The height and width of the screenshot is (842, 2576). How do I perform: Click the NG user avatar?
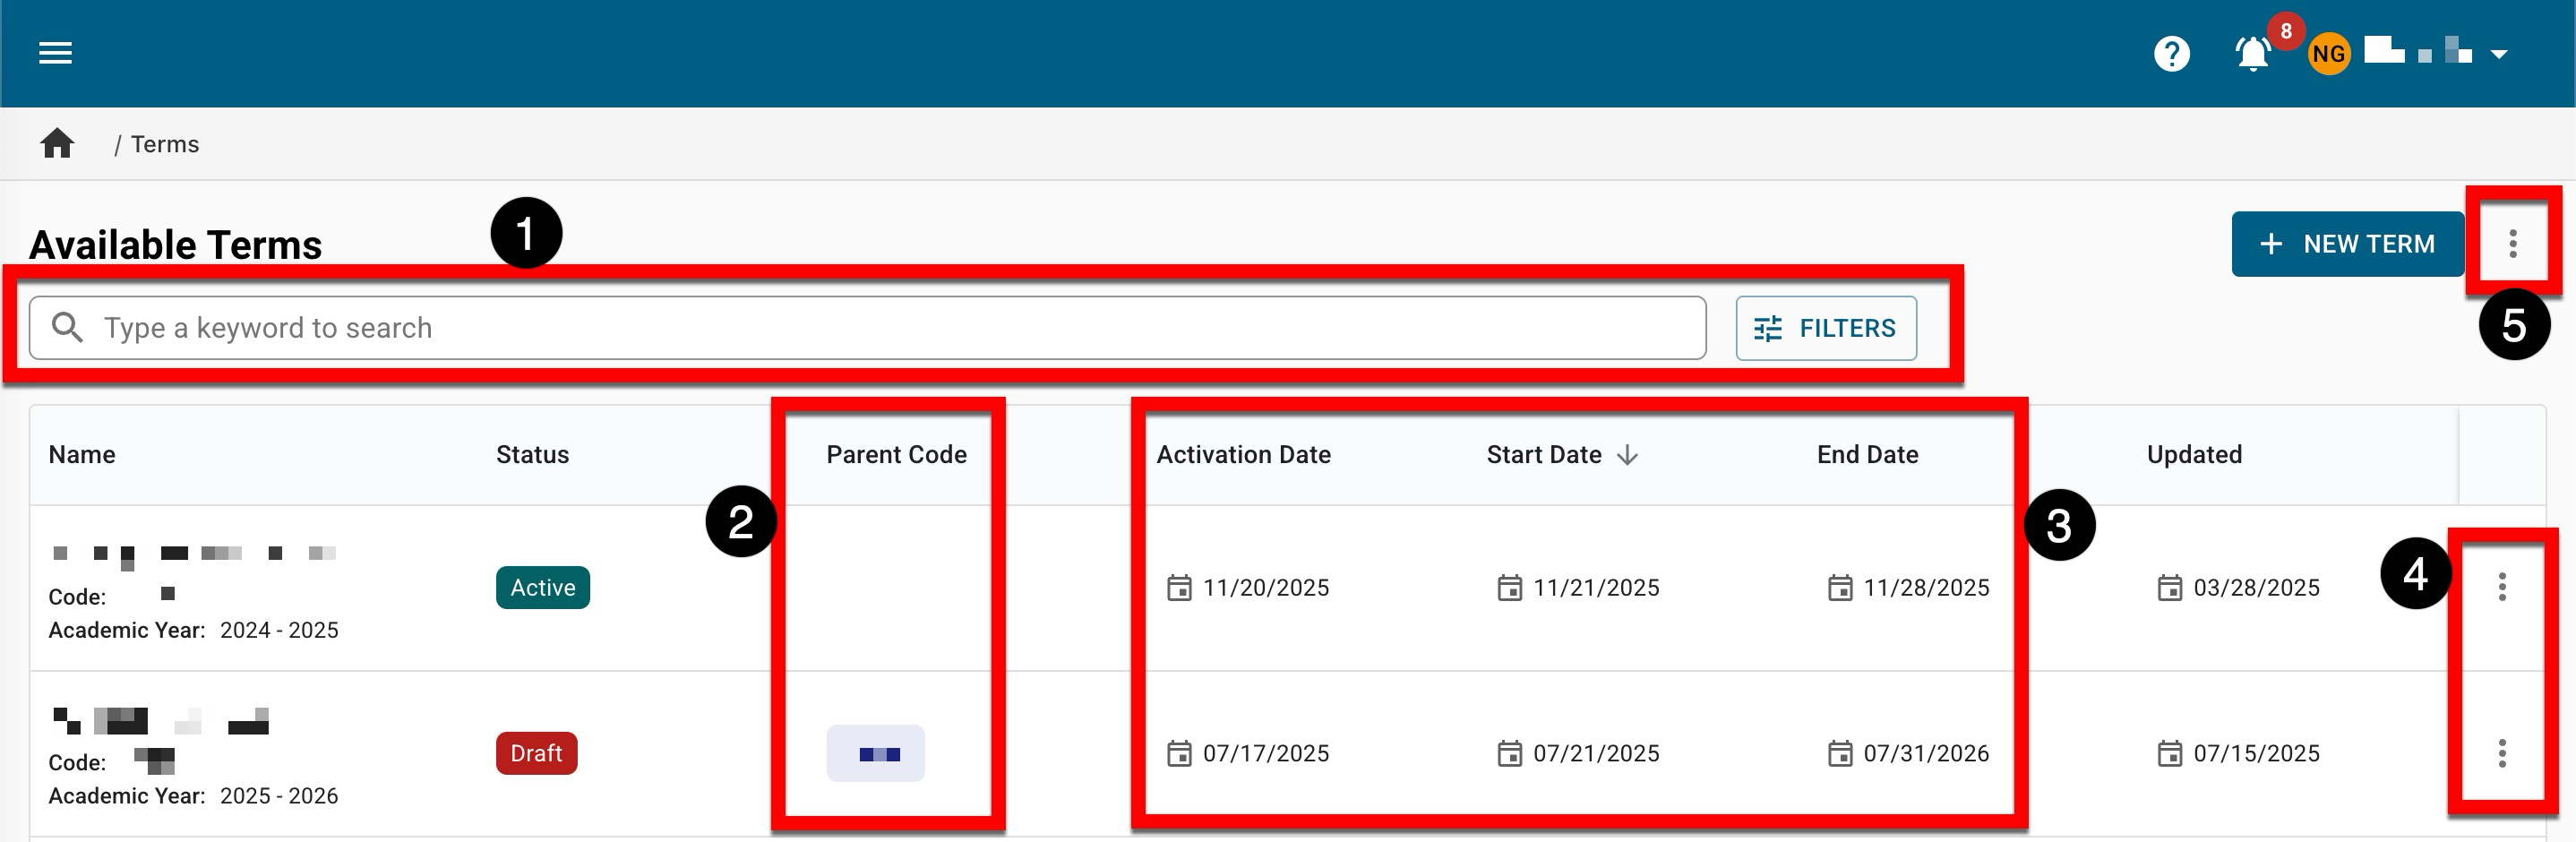(2328, 54)
